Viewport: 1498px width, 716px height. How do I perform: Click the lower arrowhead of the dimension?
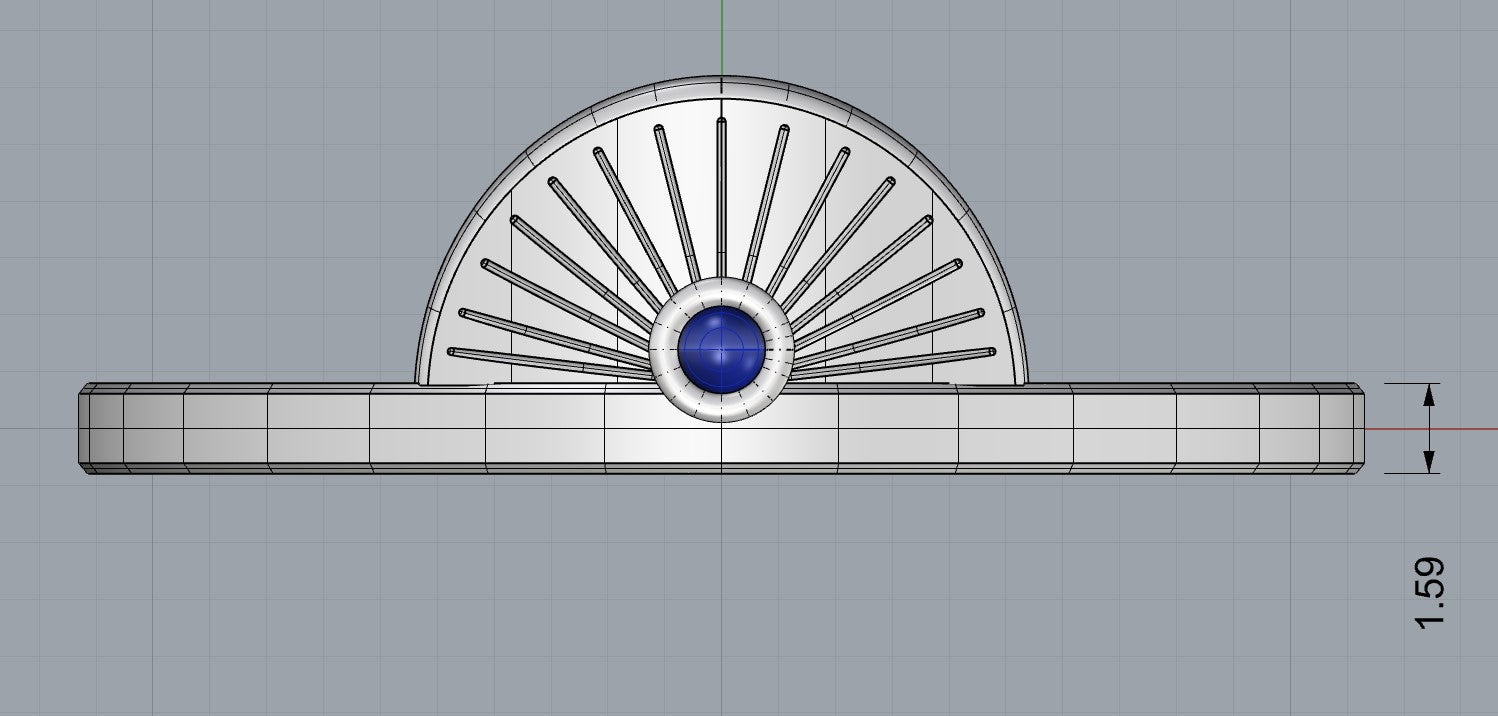1430,461
